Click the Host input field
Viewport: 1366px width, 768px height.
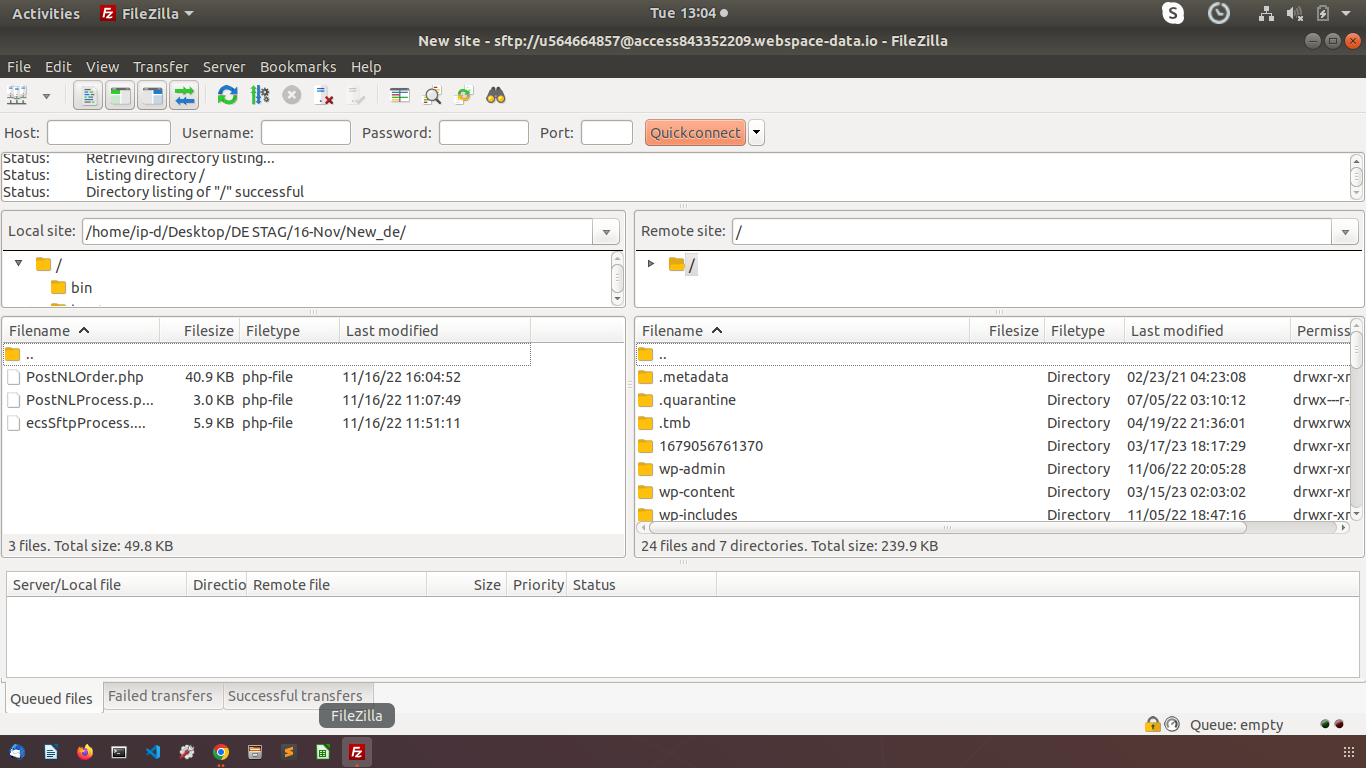[x=109, y=133]
